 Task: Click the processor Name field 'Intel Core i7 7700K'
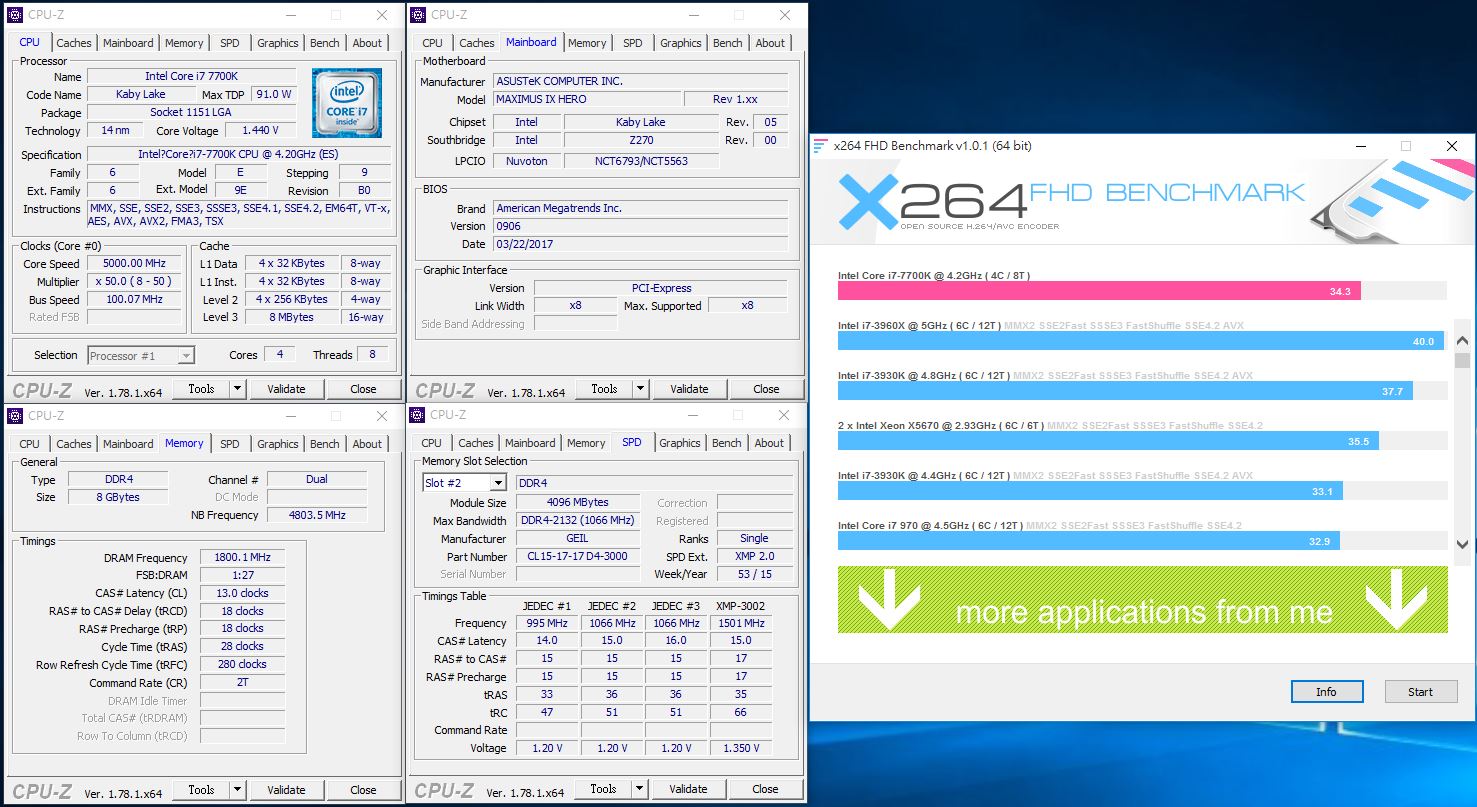click(x=192, y=77)
